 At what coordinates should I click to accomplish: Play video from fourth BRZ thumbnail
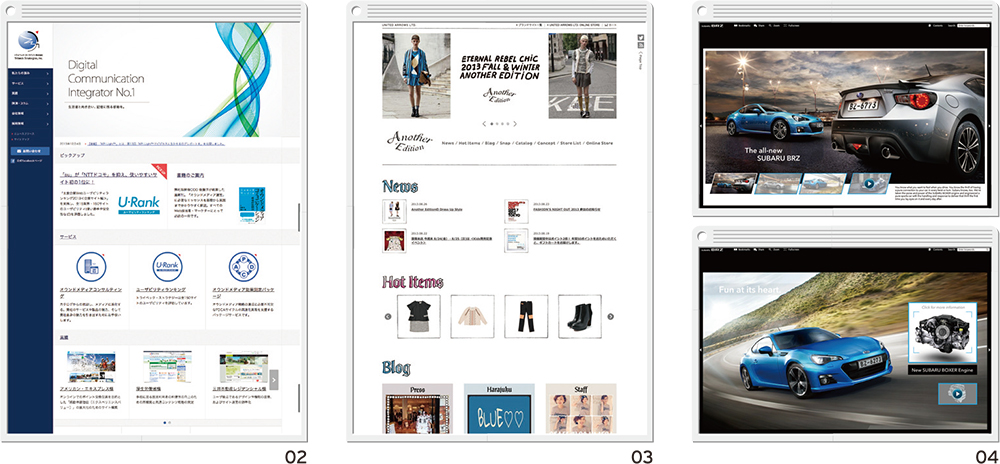[x=870, y=184]
